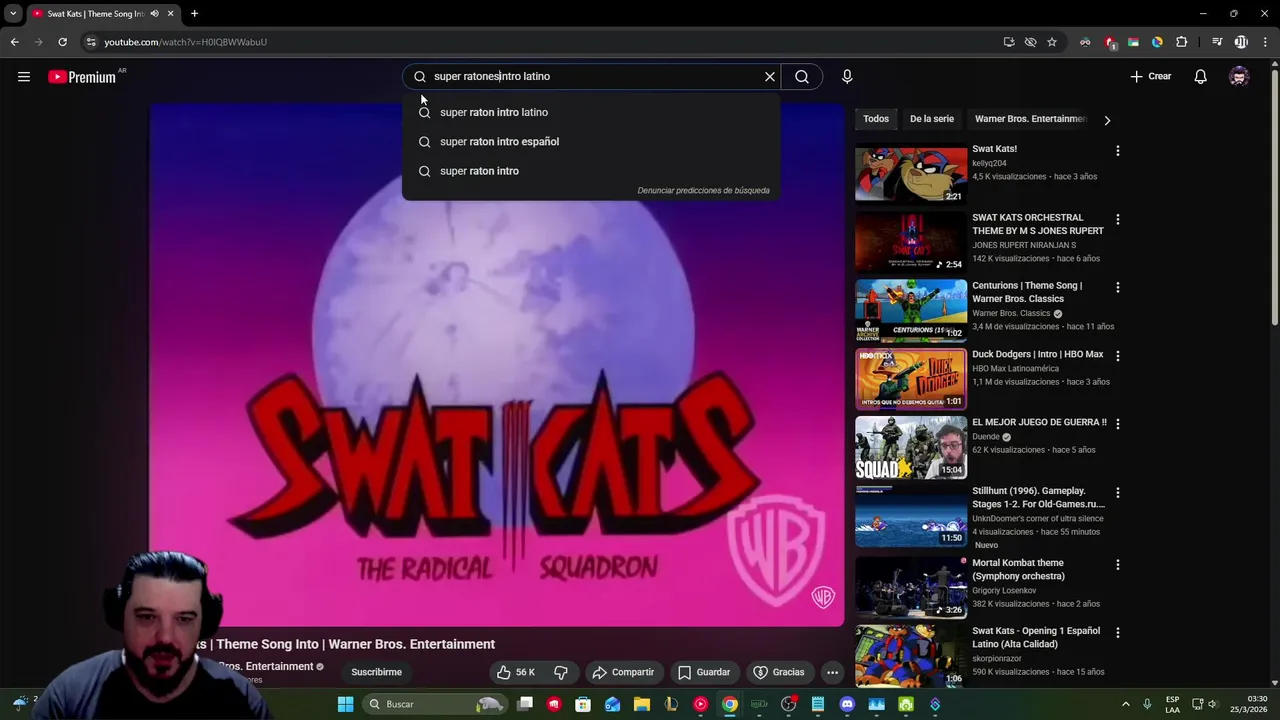Open 'Denunciar predicciones de búsqueda' link
This screenshot has width=1280, height=720.
[703, 190]
